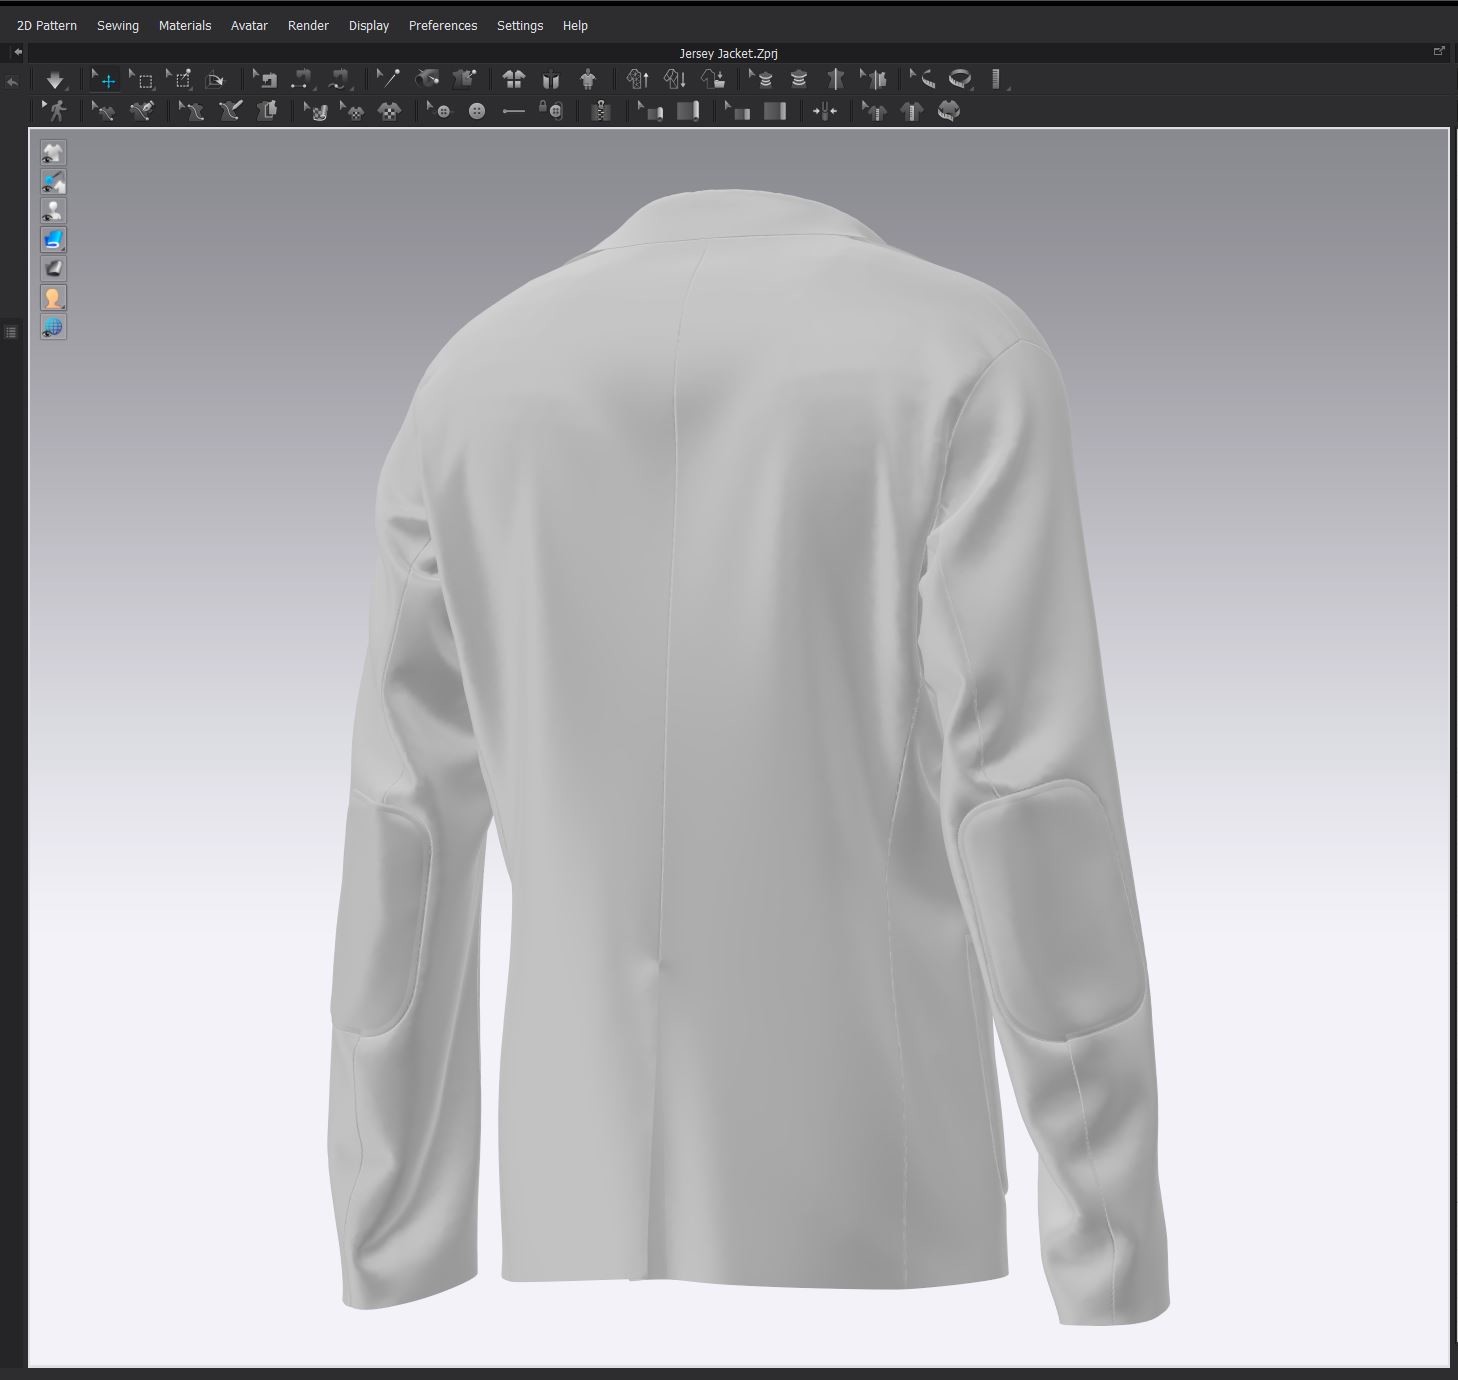Open the left panel via the list icon
This screenshot has height=1380, width=1458.
[x=10, y=331]
